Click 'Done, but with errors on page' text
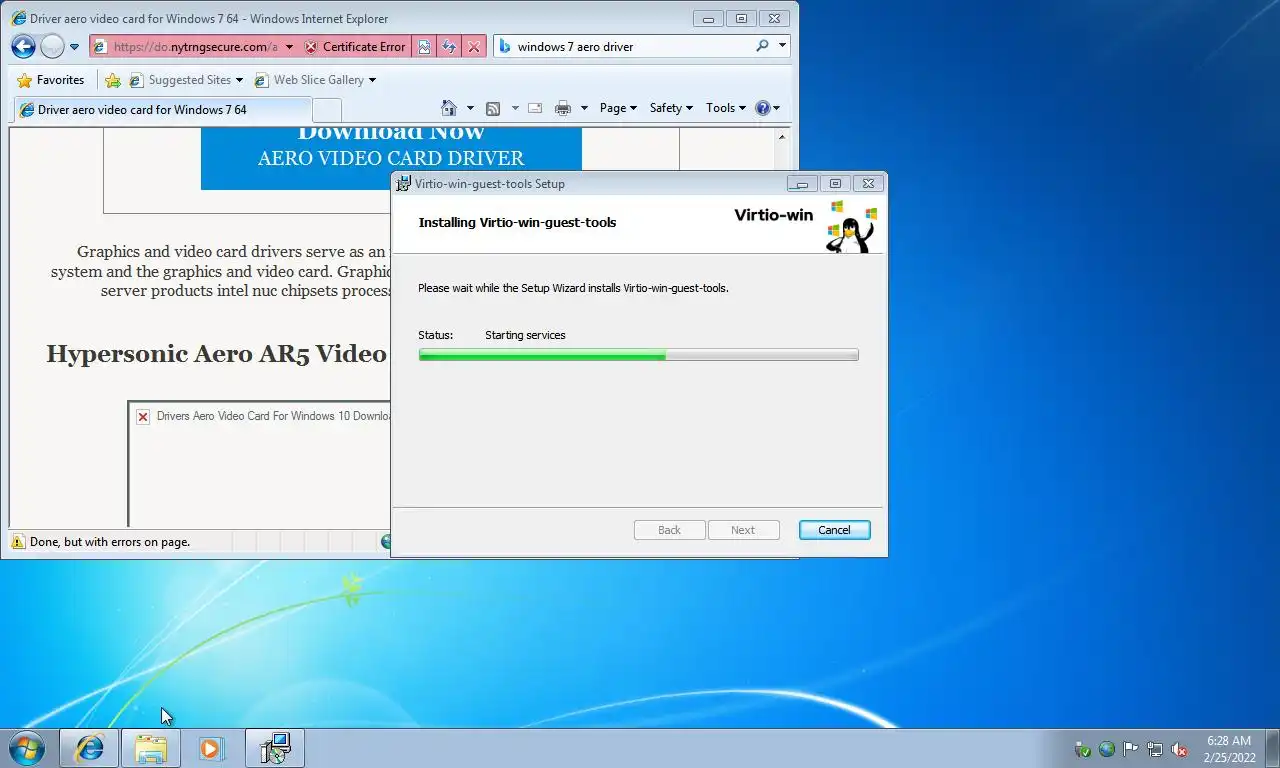This screenshot has width=1280, height=768. [x=110, y=542]
